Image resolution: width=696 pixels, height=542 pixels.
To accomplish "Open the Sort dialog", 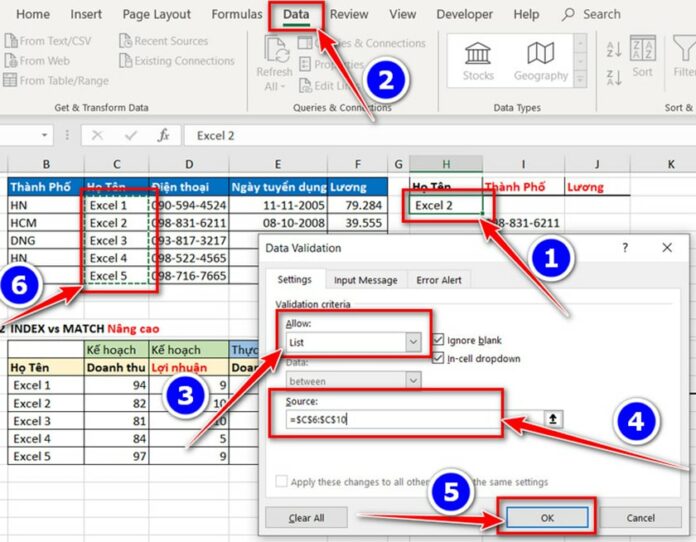I will (x=642, y=57).
